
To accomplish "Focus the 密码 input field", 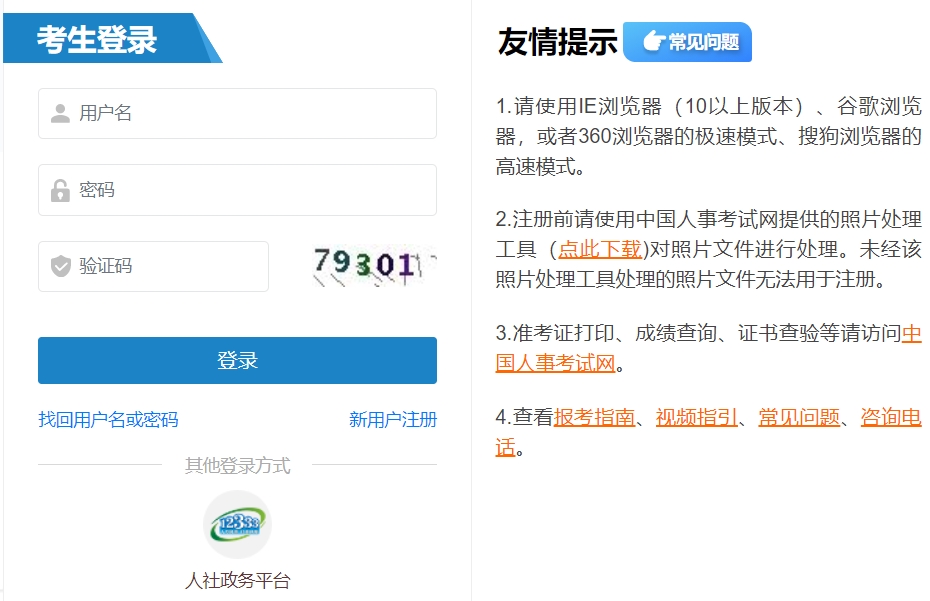I will tap(237, 190).
